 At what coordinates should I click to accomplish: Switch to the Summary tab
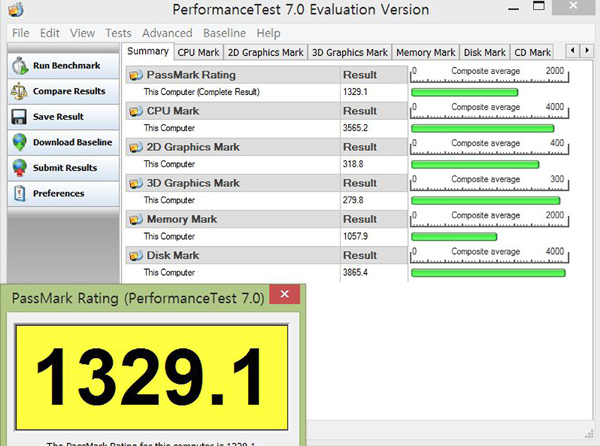click(148, 51)
